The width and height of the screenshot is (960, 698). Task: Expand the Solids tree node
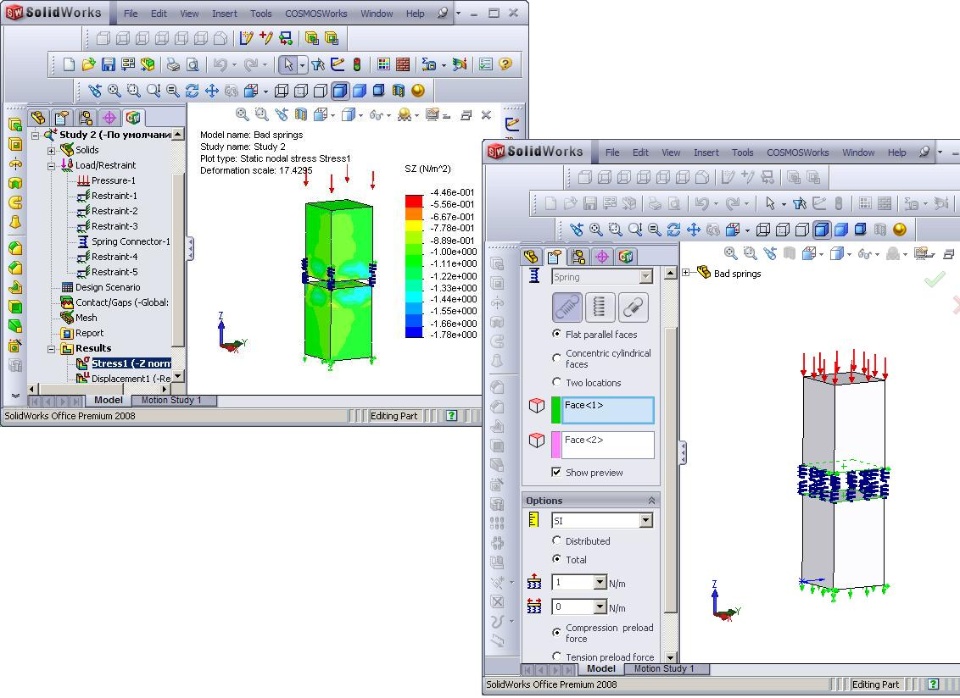51,150
